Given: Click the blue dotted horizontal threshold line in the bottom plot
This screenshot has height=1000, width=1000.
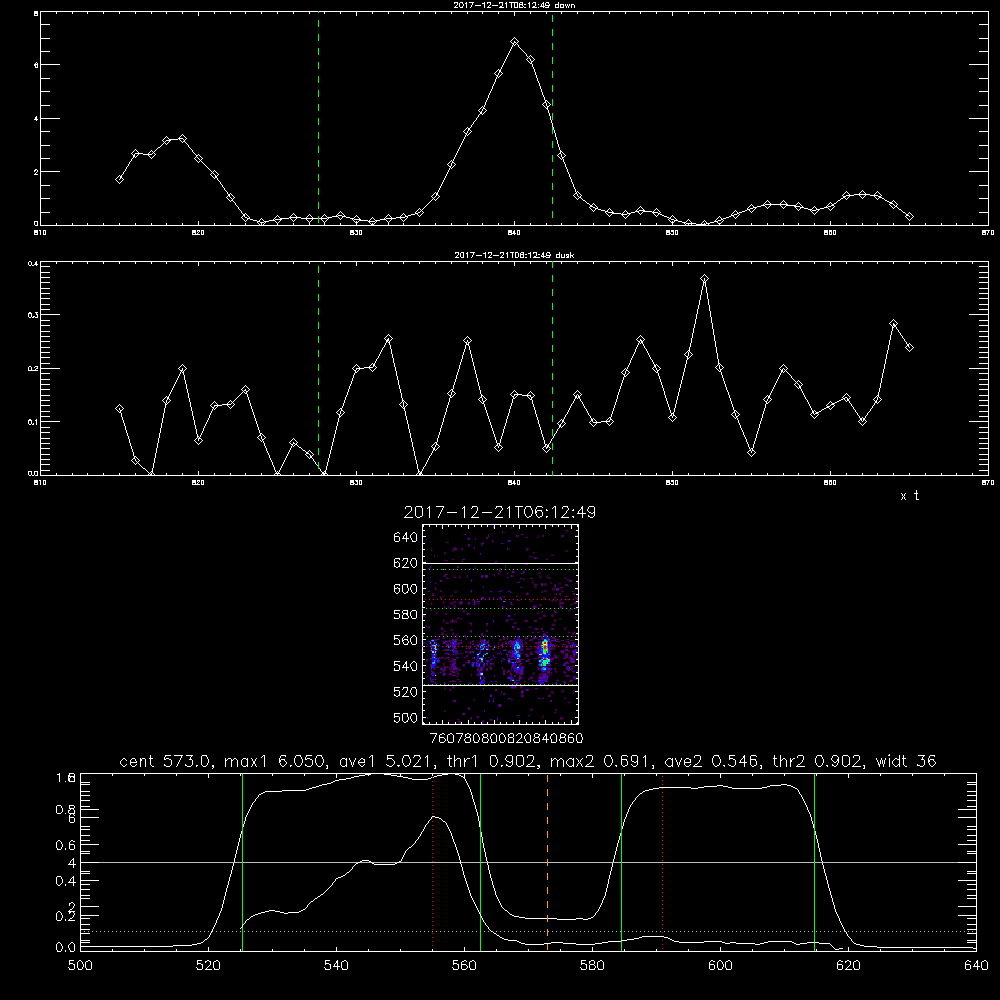Looking at the screenshot, I should coord(528,932).
